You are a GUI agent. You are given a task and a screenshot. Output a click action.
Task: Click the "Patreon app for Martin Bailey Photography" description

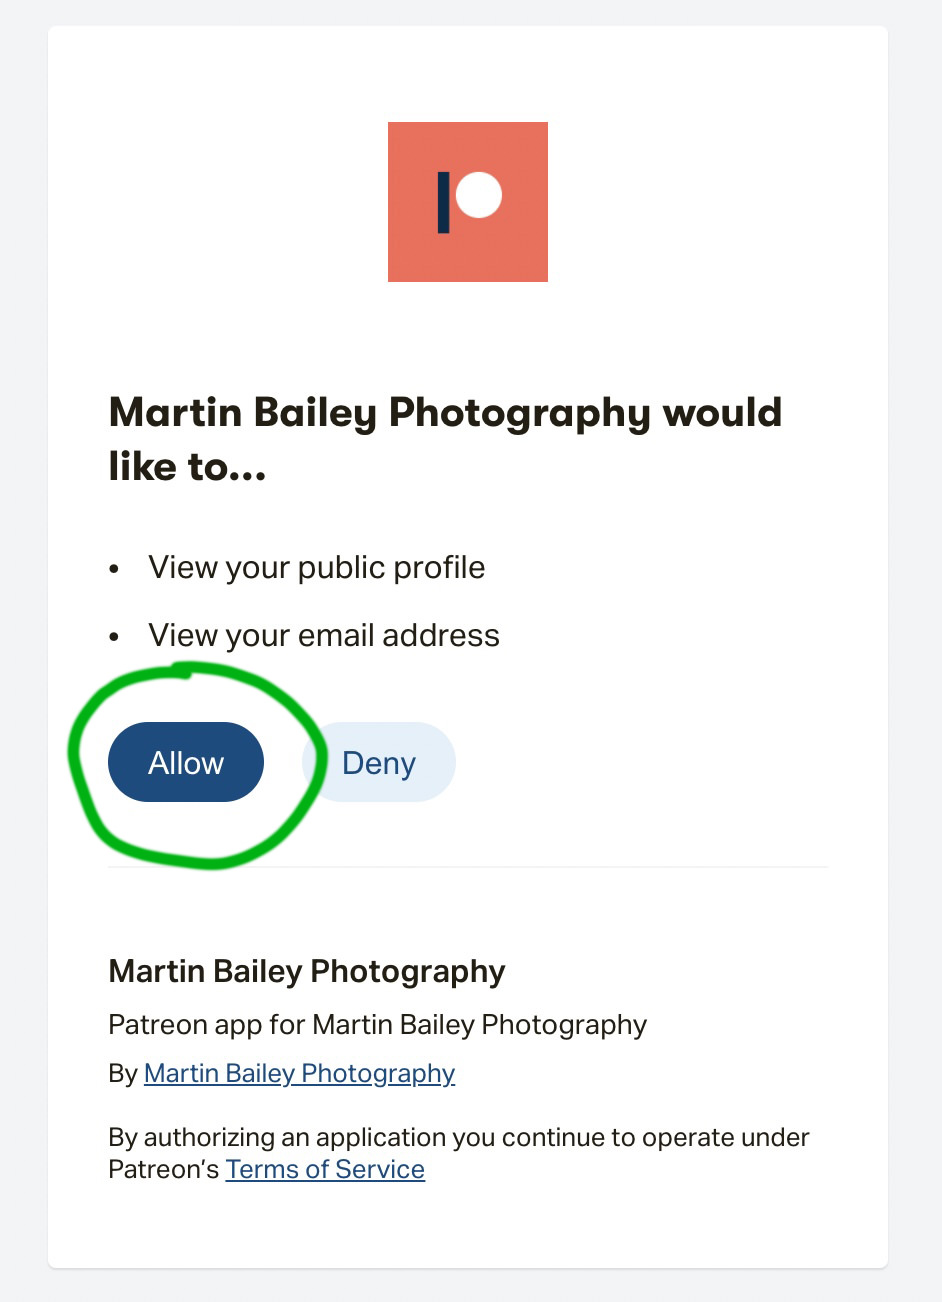(377, 1025)
